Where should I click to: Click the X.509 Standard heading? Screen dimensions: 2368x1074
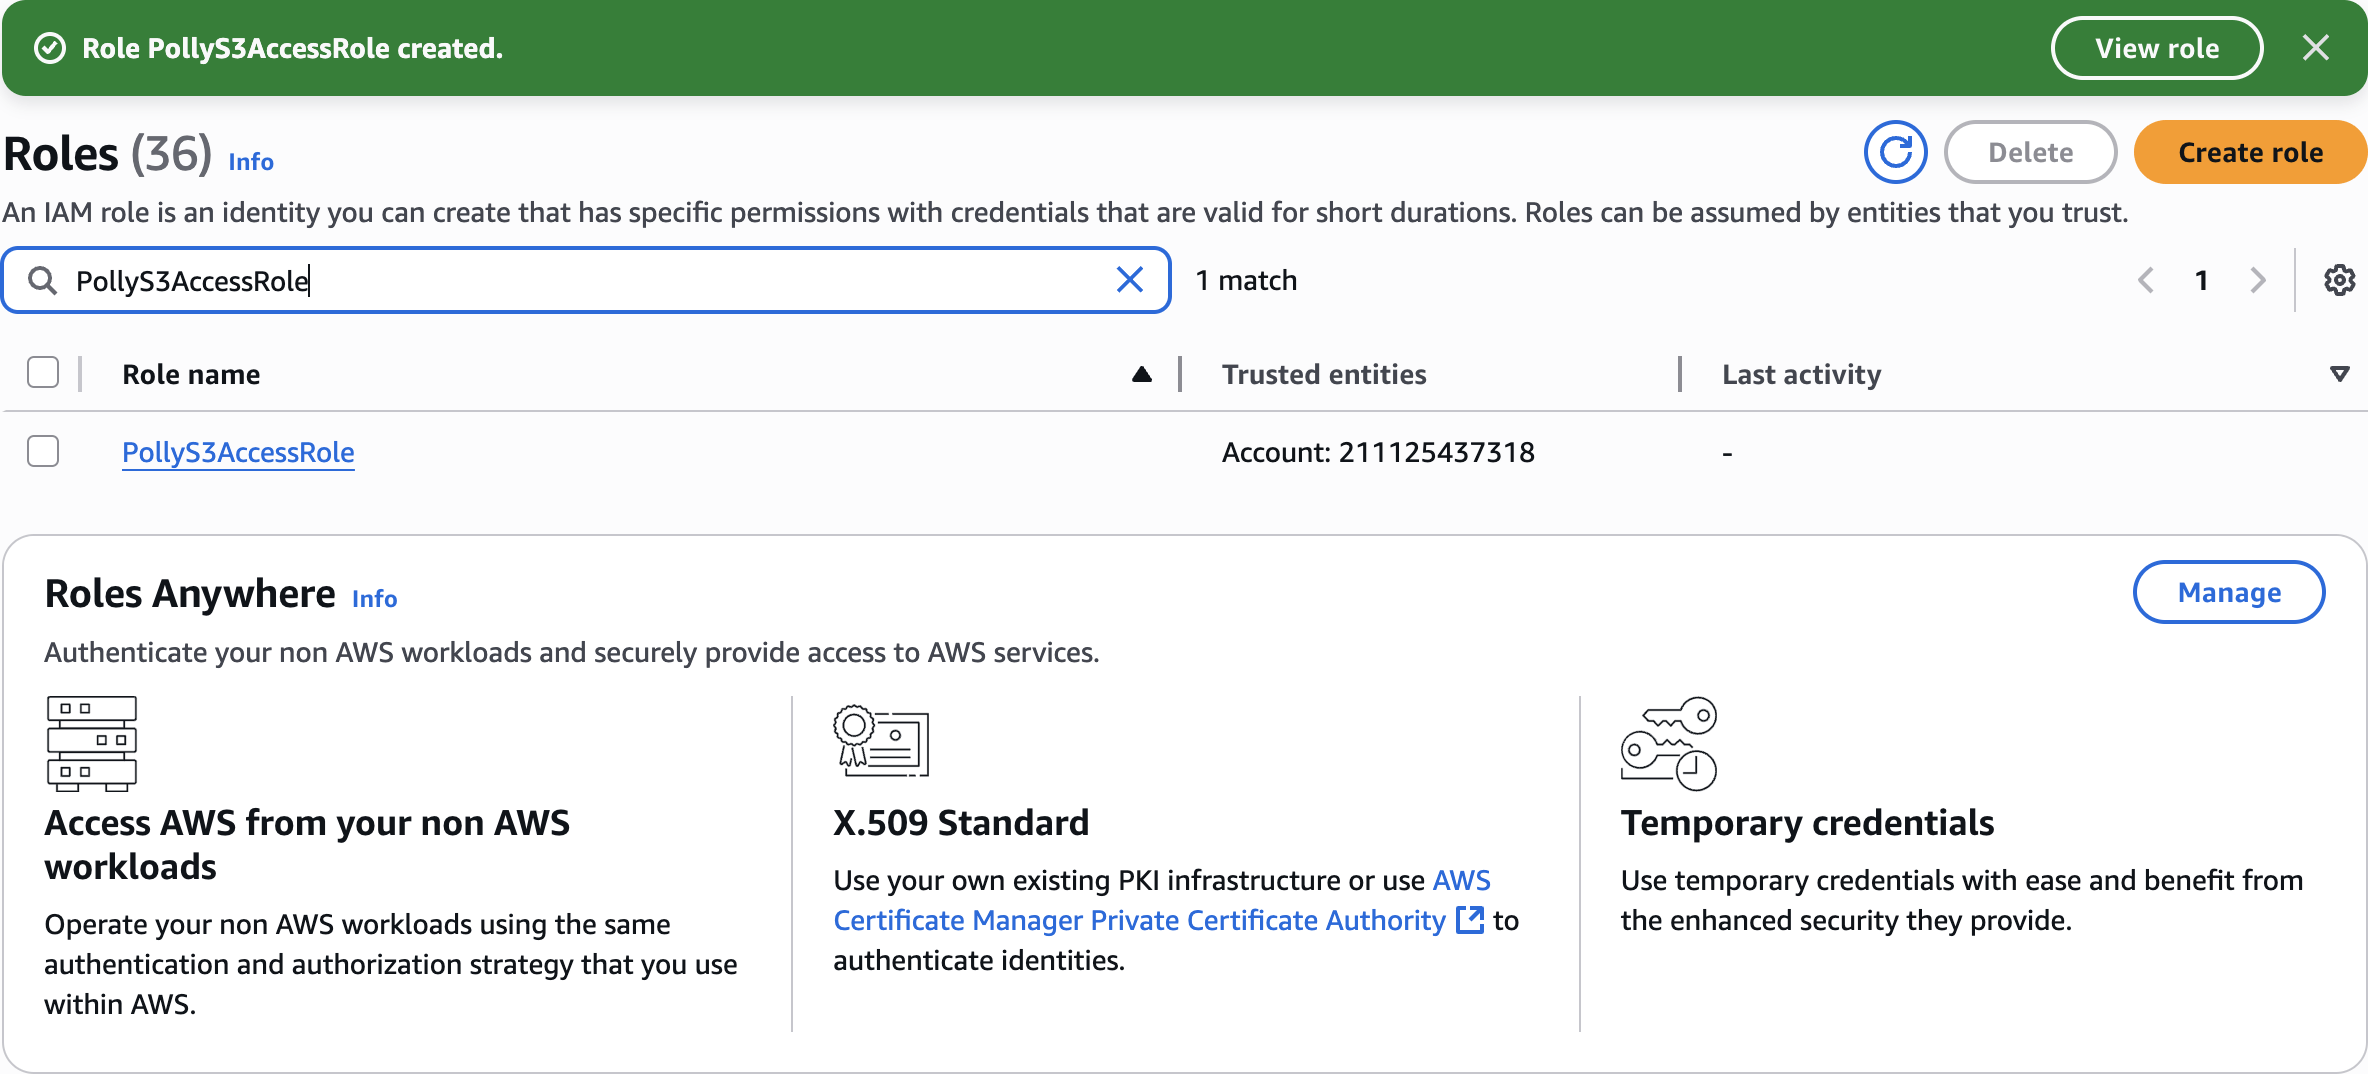[961, 822]
